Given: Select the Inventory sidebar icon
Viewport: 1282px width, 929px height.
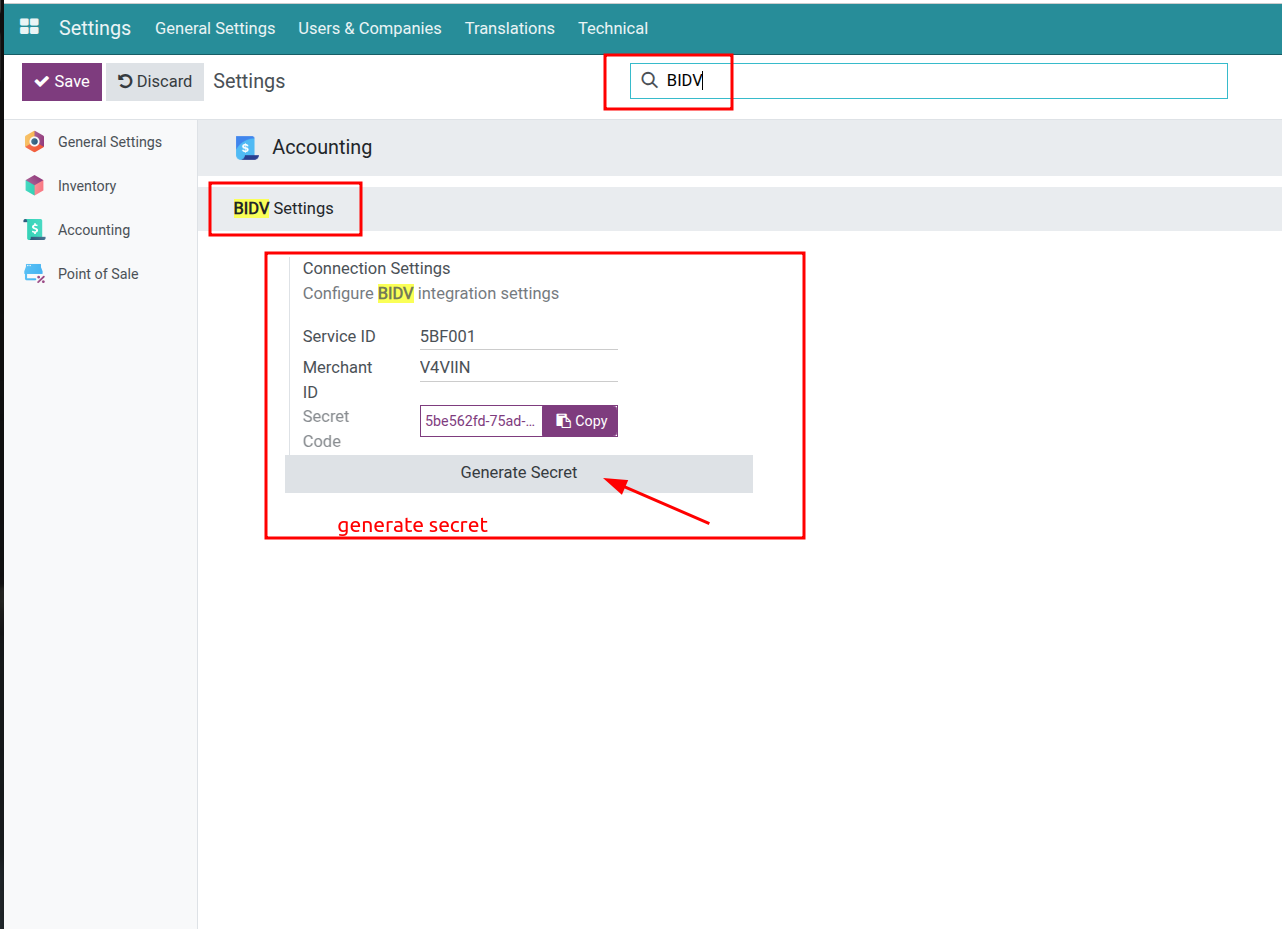Looking at the screenshot, I should point(35,185).
